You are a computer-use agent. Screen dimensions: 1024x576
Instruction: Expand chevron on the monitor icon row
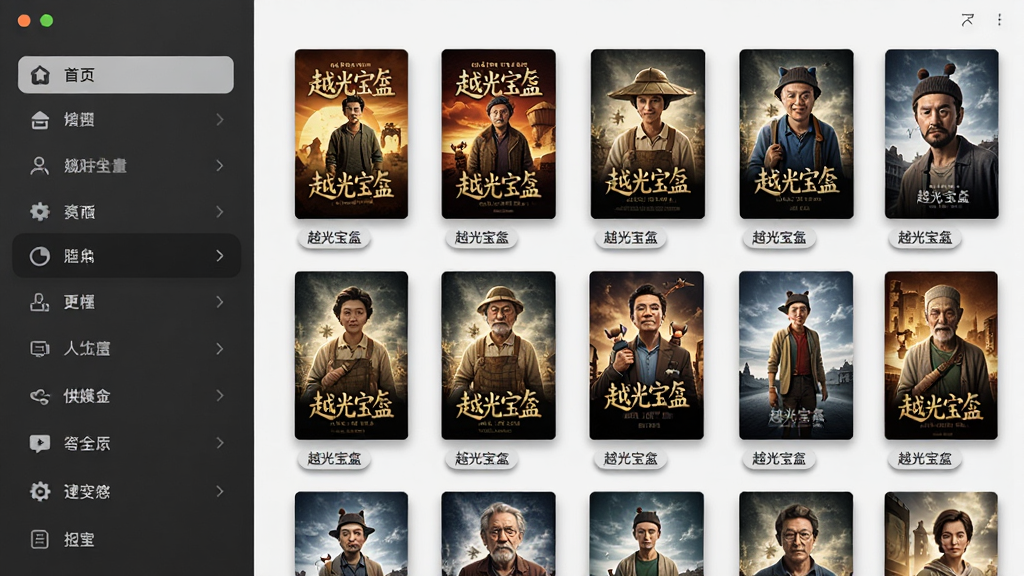(219, 349)
